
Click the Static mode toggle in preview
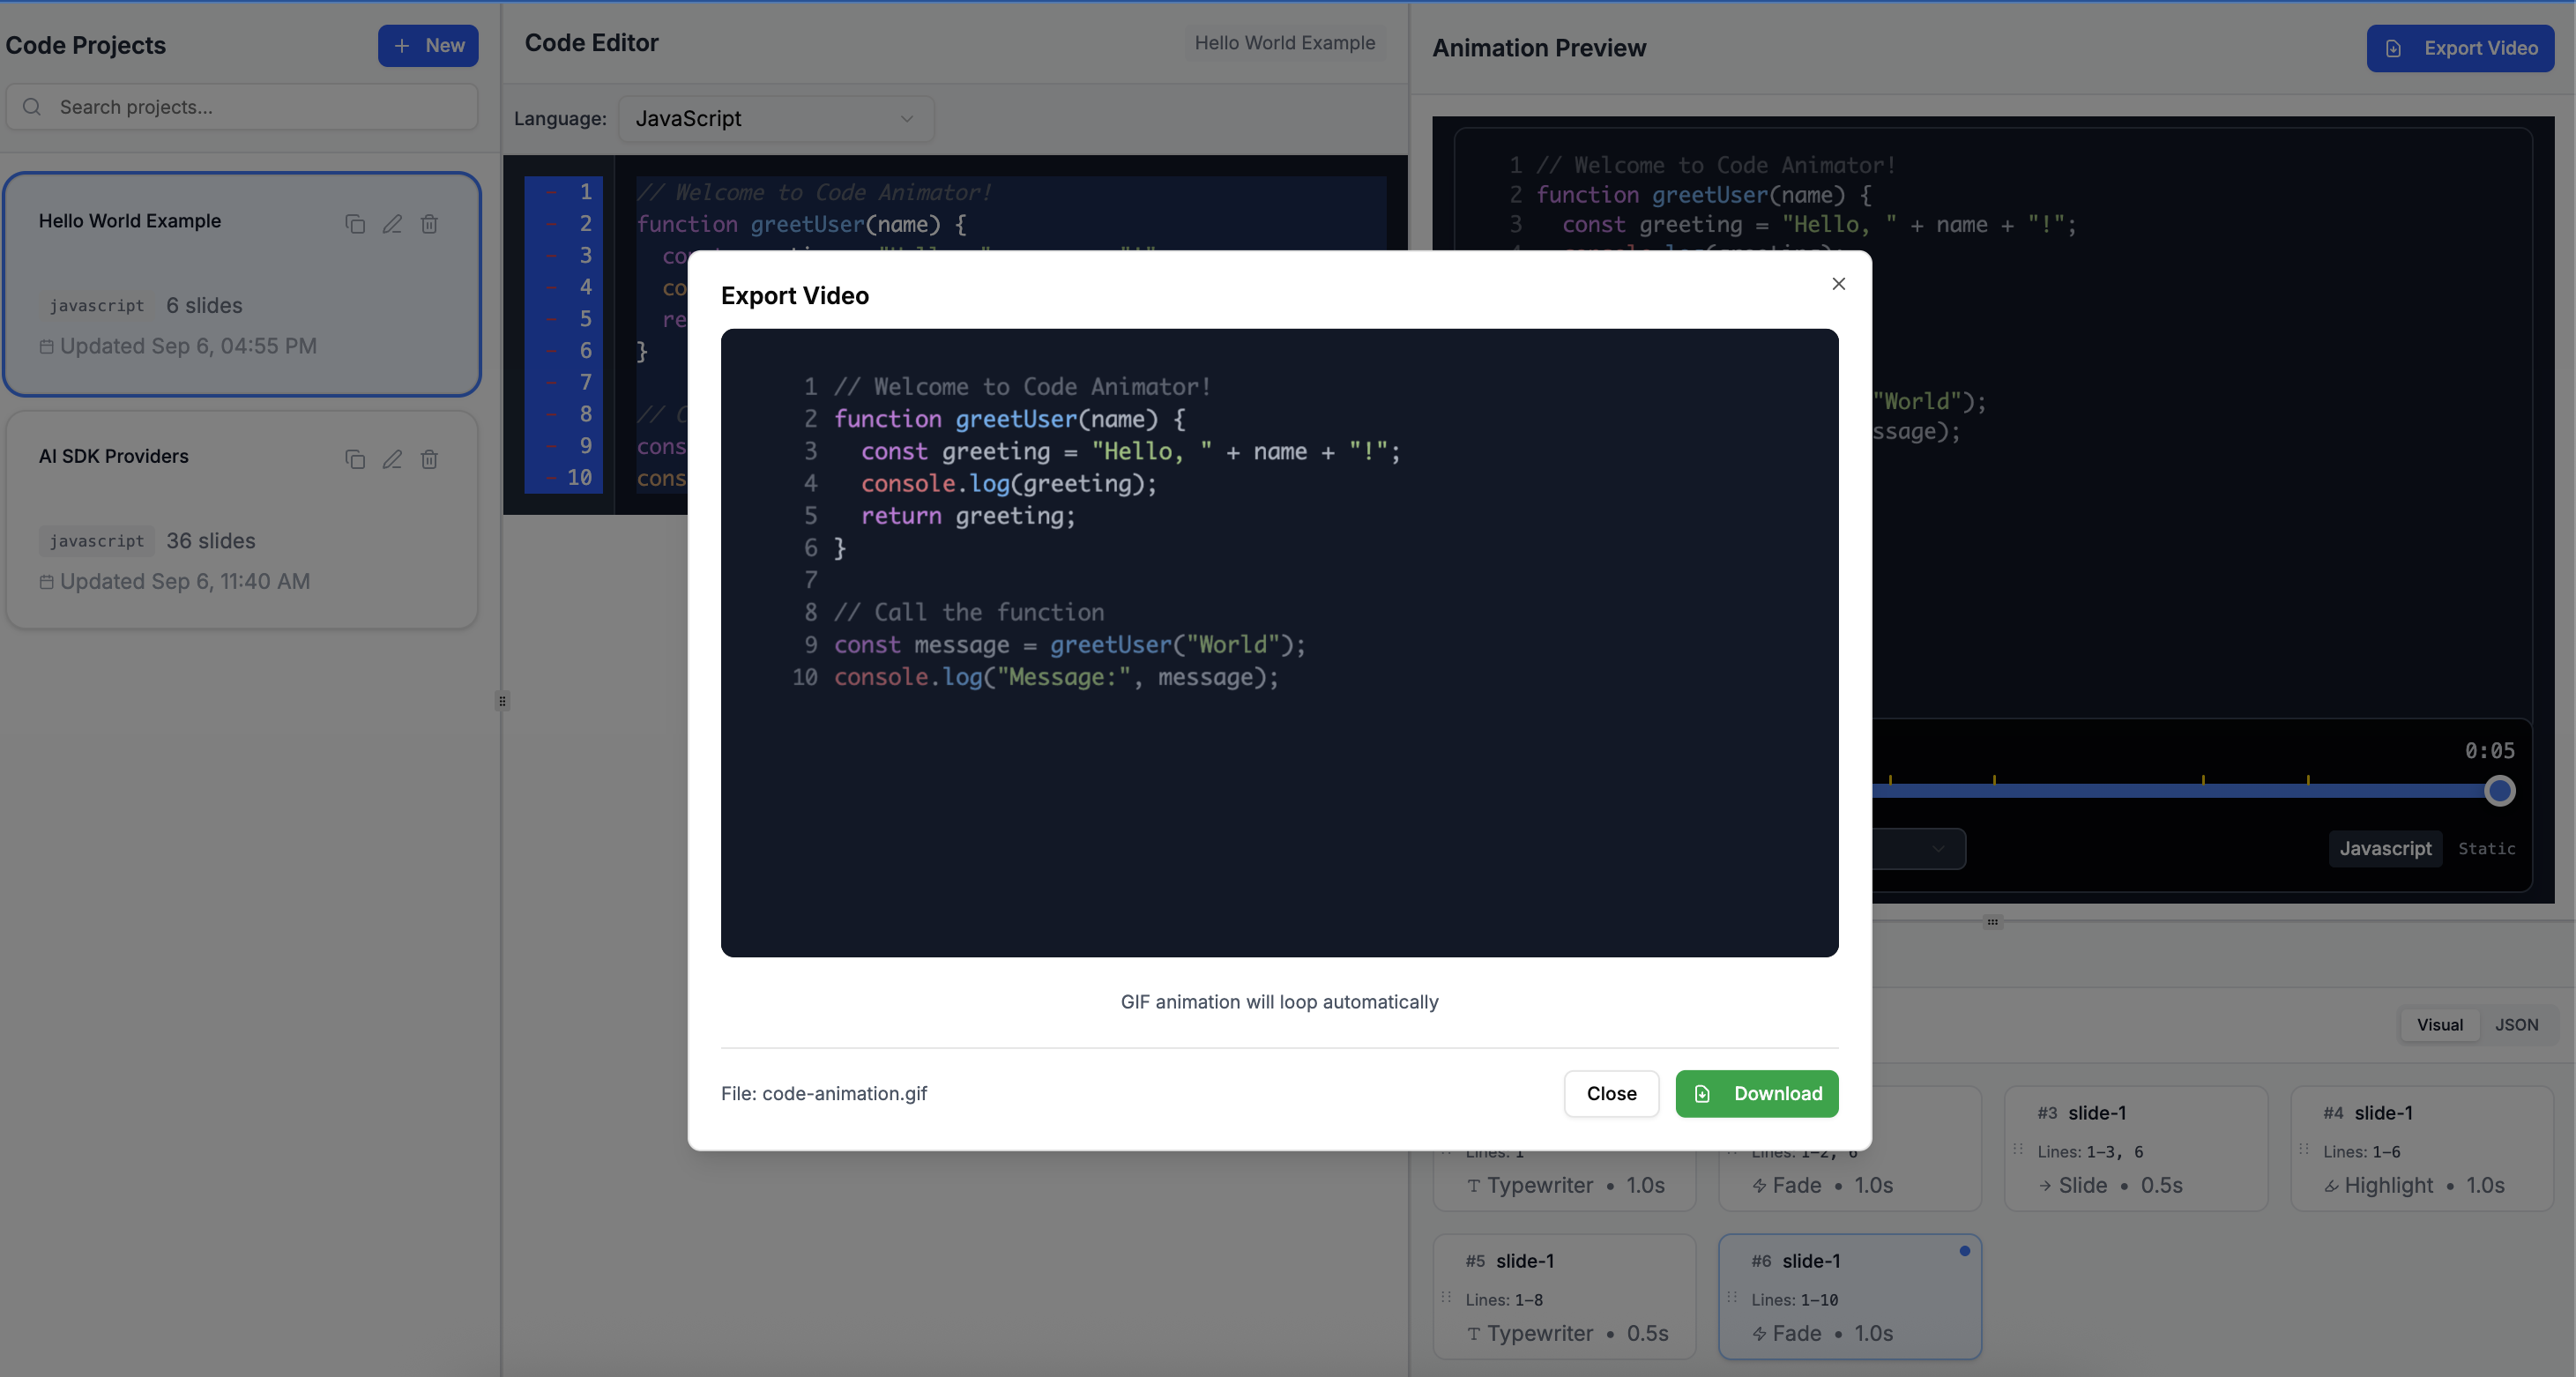(x=2486, y=848)
